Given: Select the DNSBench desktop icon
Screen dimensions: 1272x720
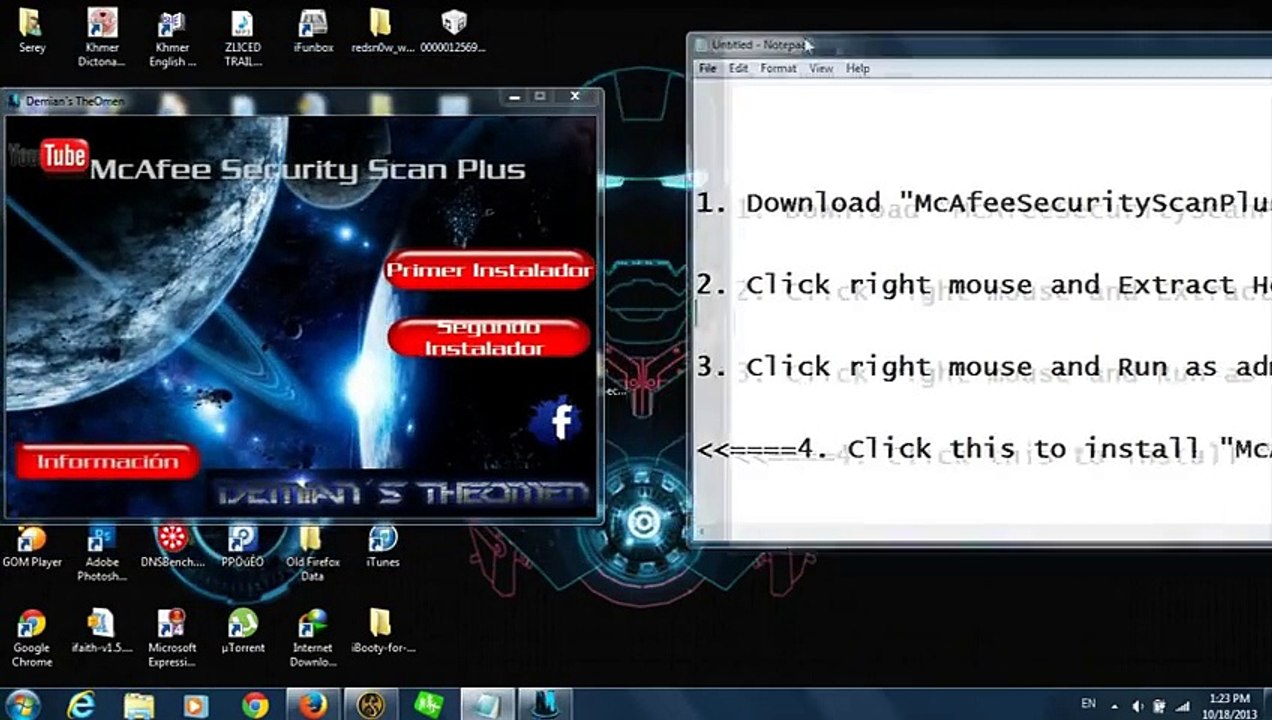Looking at the screenshot, I should click(173, 546).
